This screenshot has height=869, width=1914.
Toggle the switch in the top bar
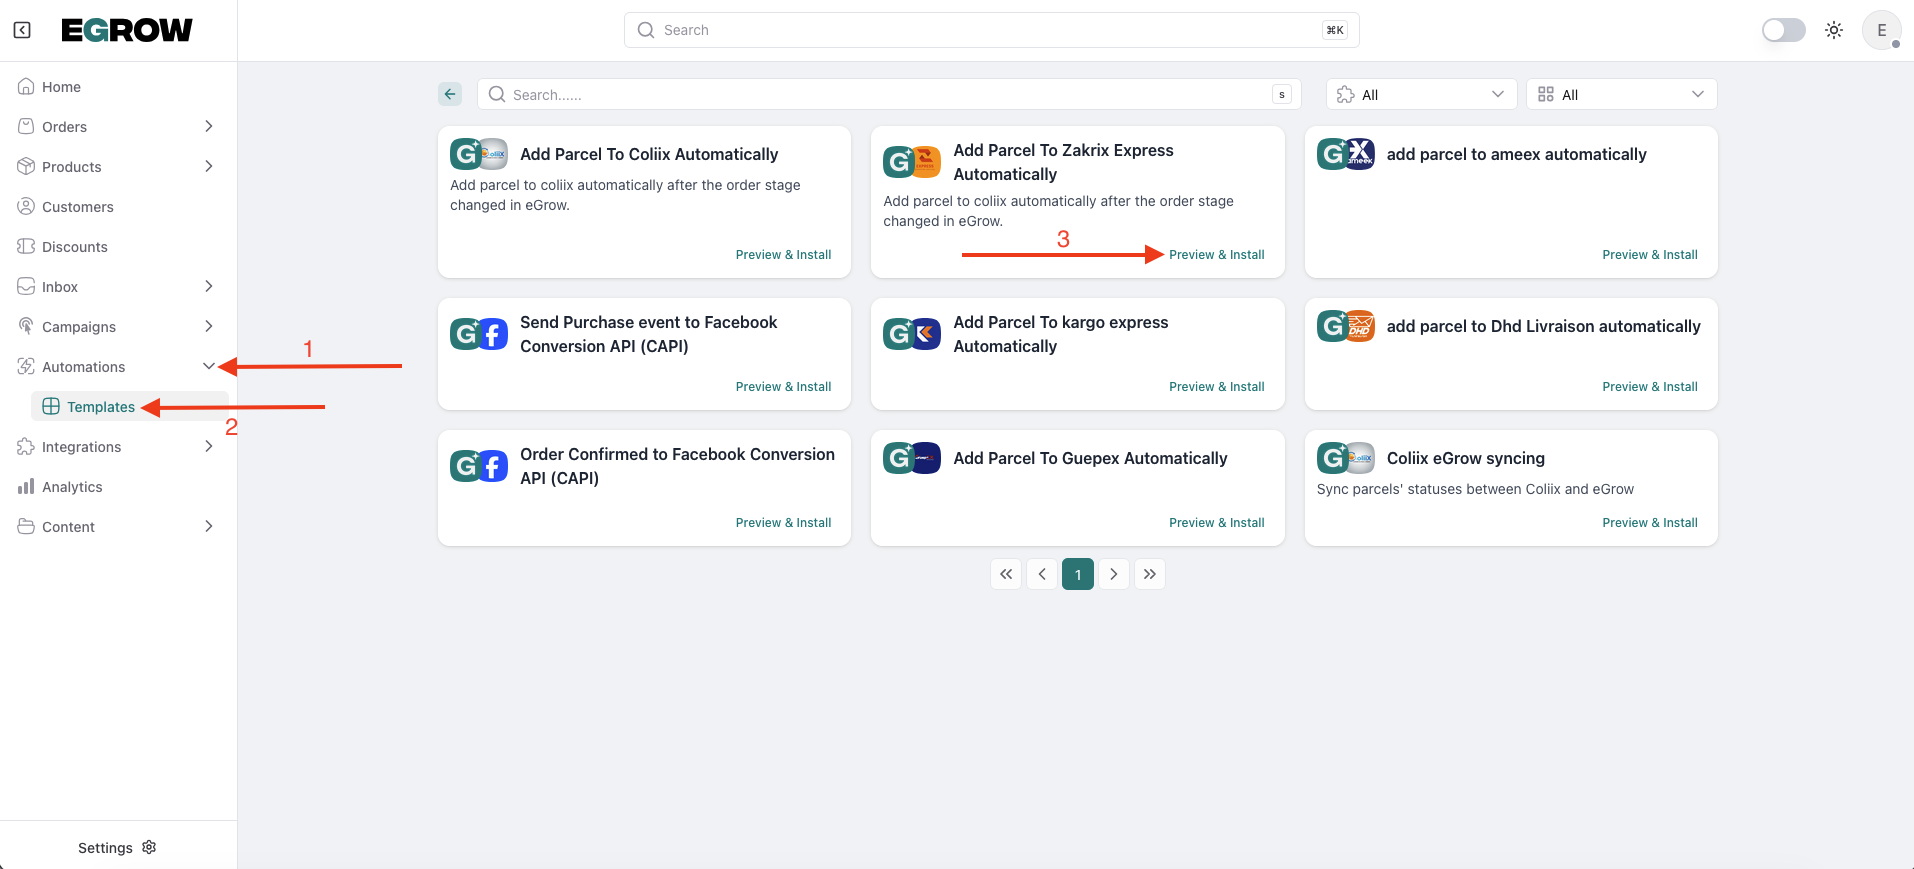[x=1783, y=30]
